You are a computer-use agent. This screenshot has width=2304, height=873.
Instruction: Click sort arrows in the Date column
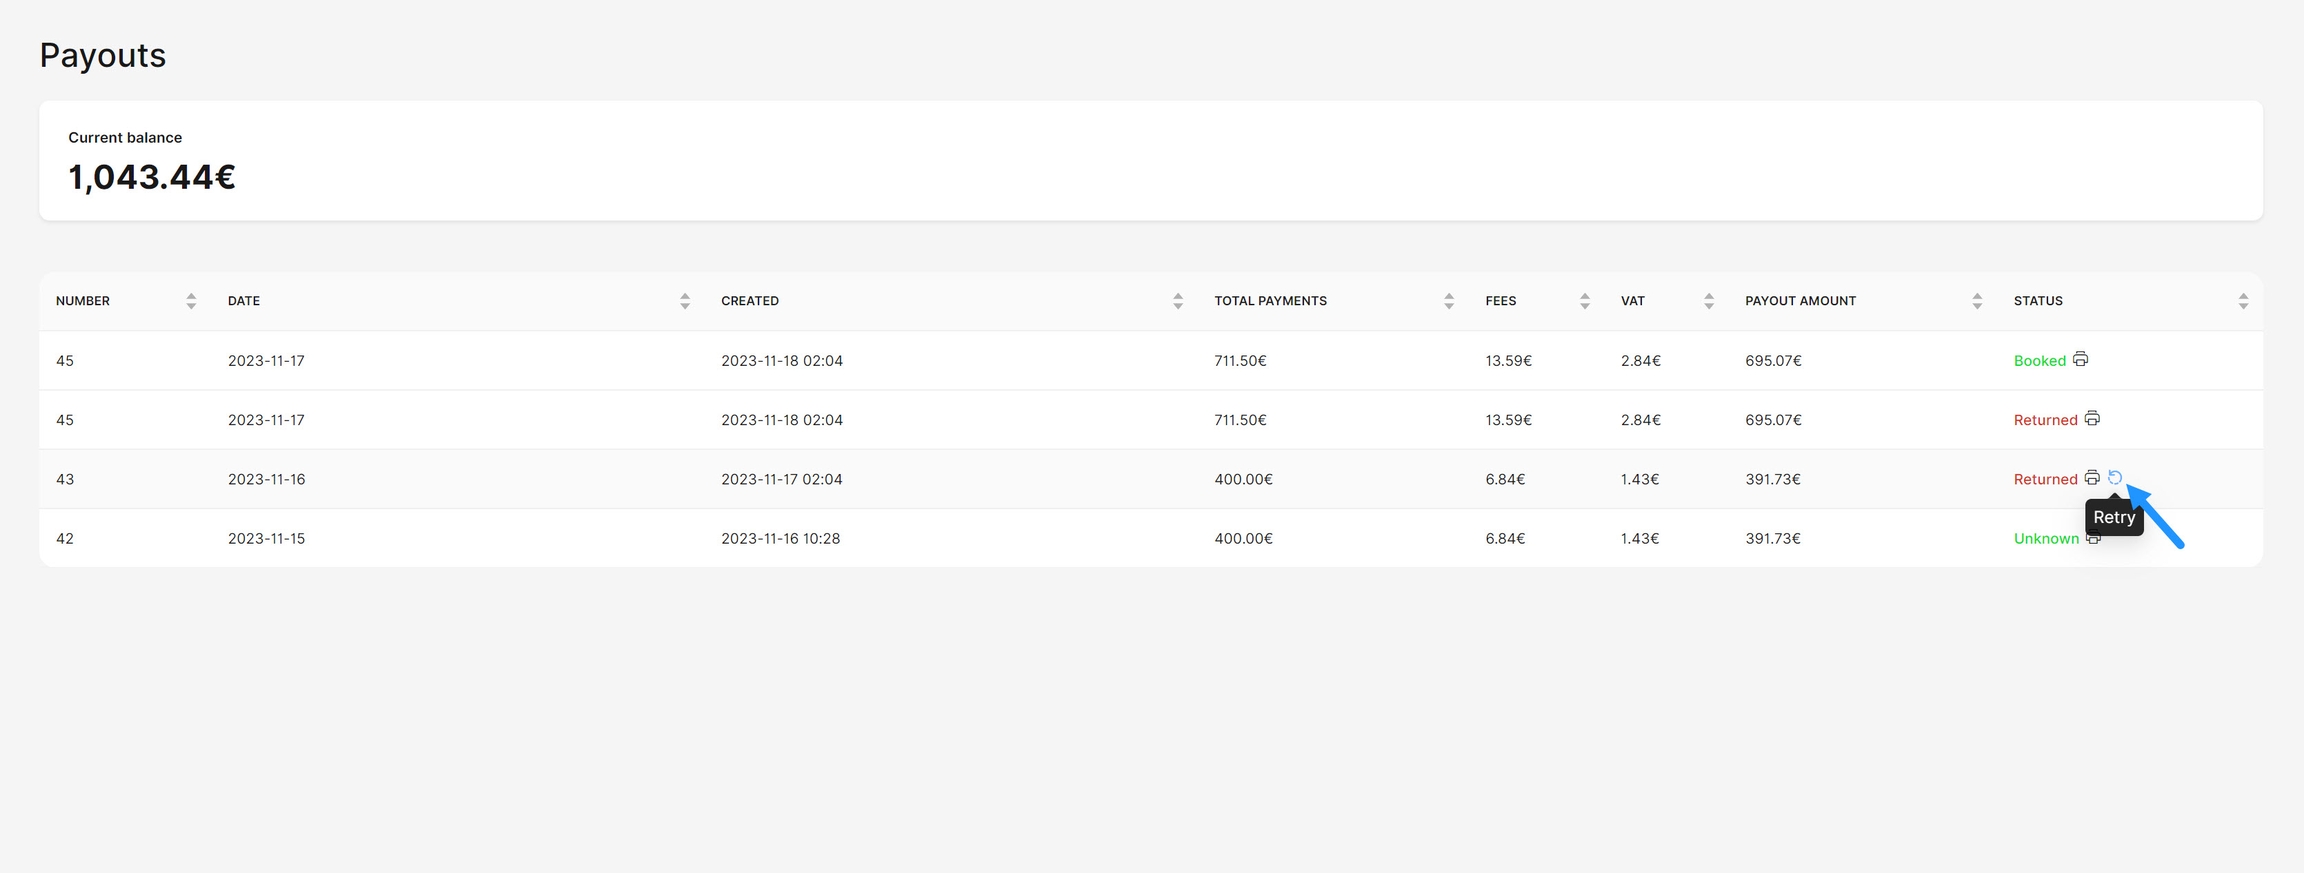(685, 301)
